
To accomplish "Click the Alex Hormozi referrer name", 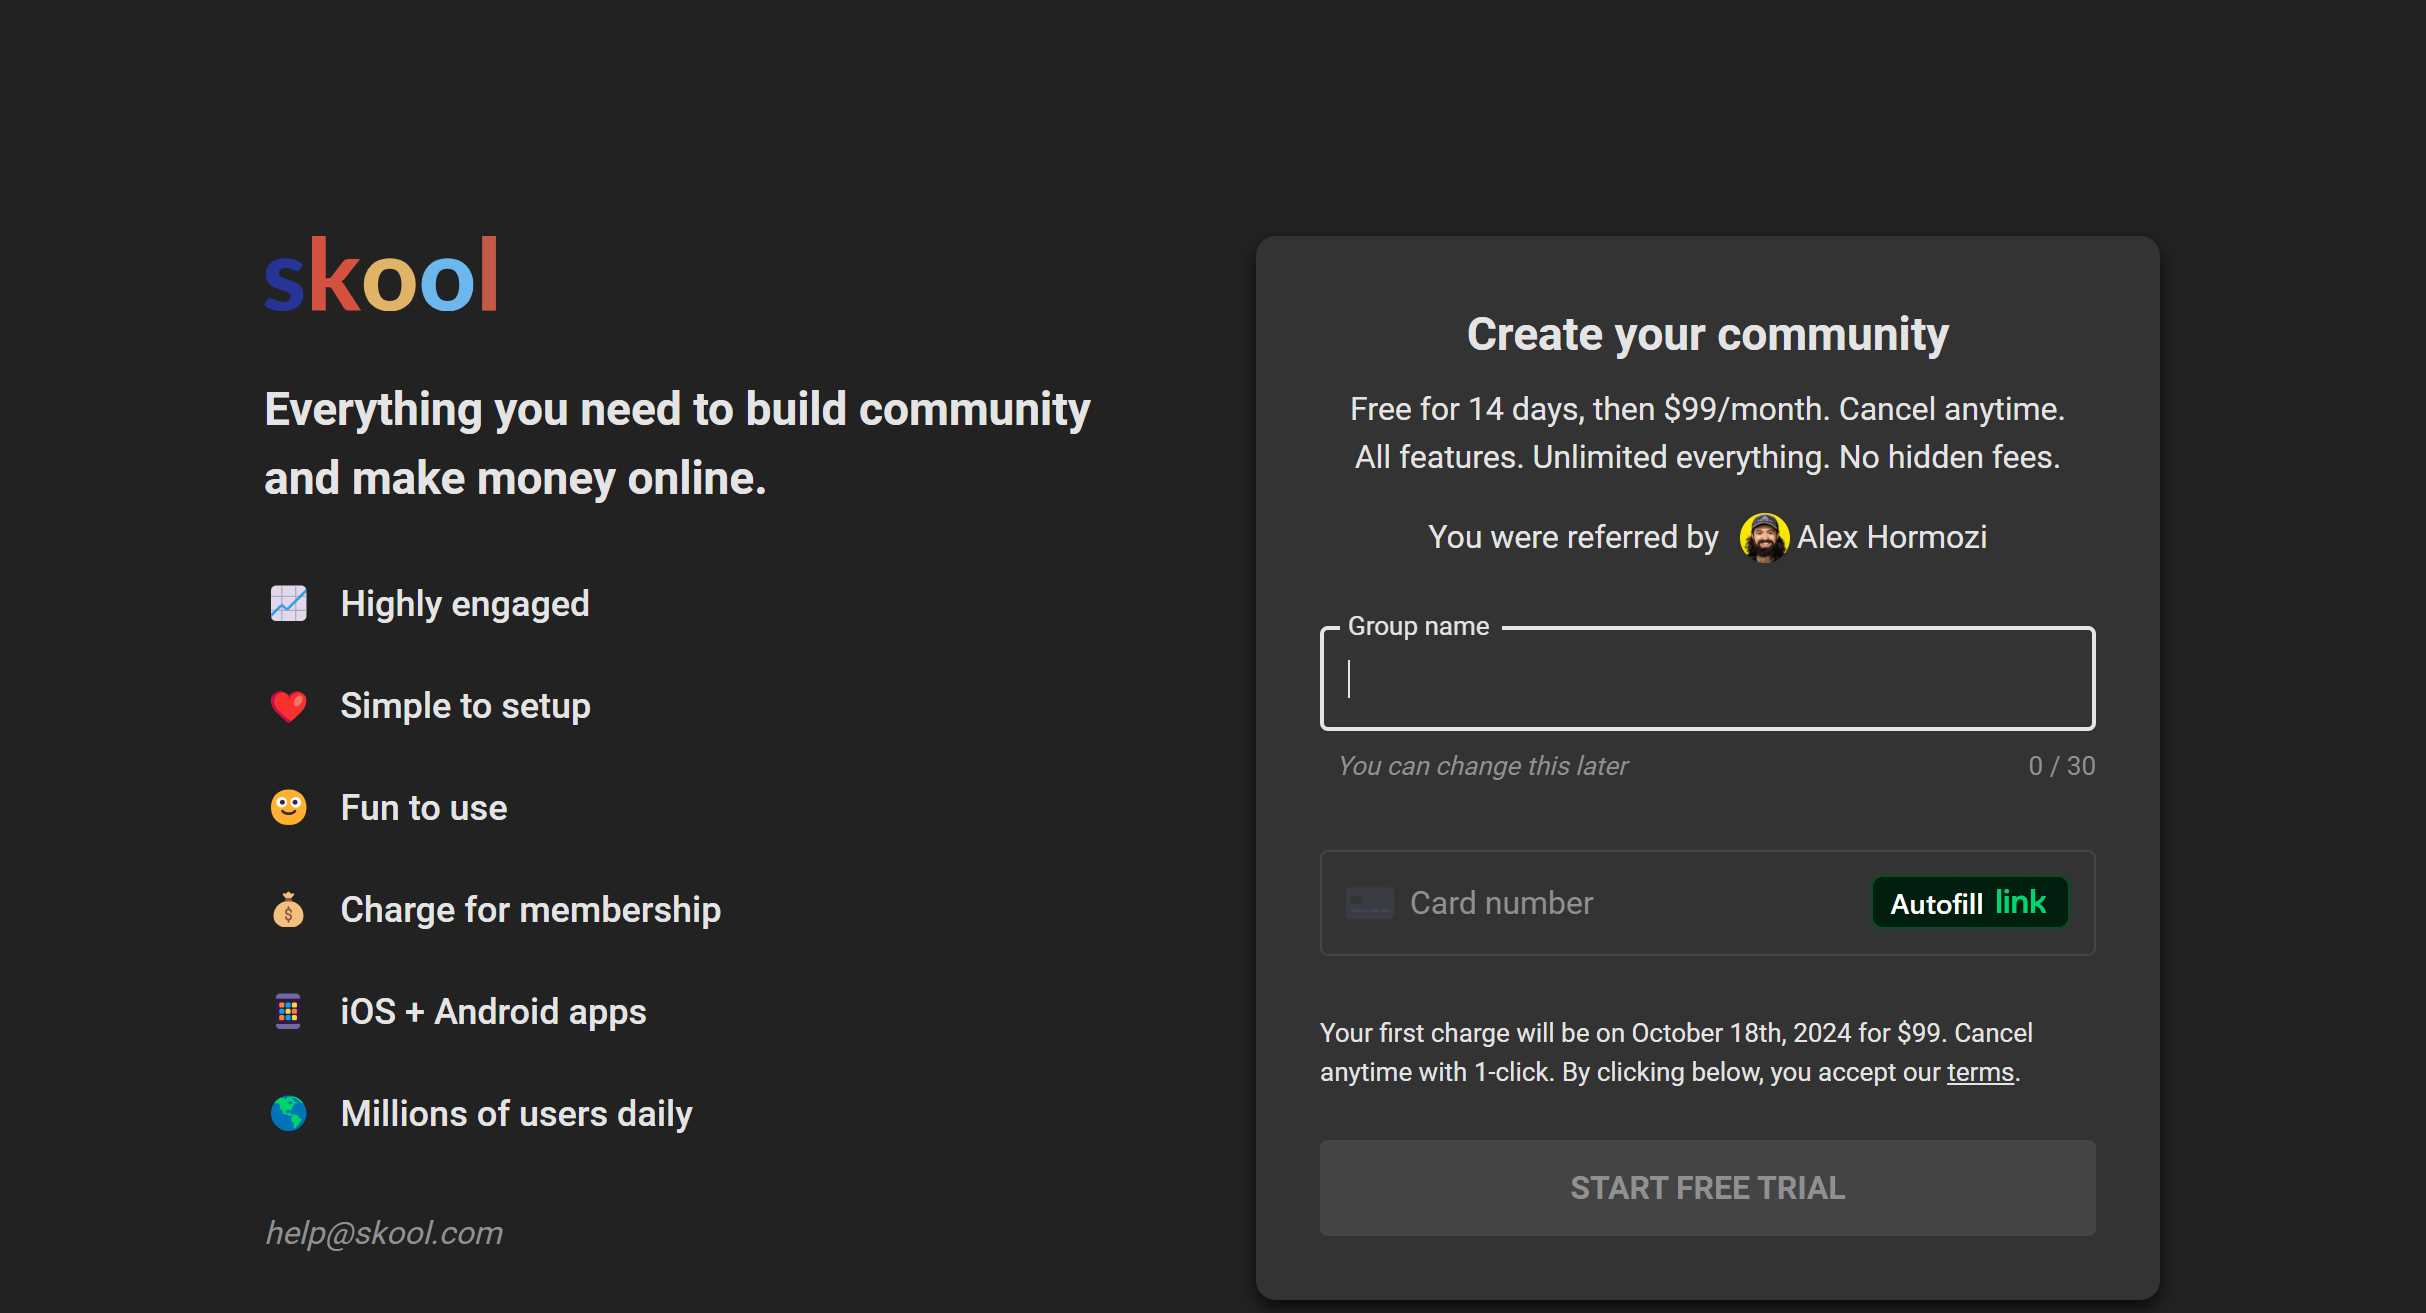I will click(x=1892, y=538).
